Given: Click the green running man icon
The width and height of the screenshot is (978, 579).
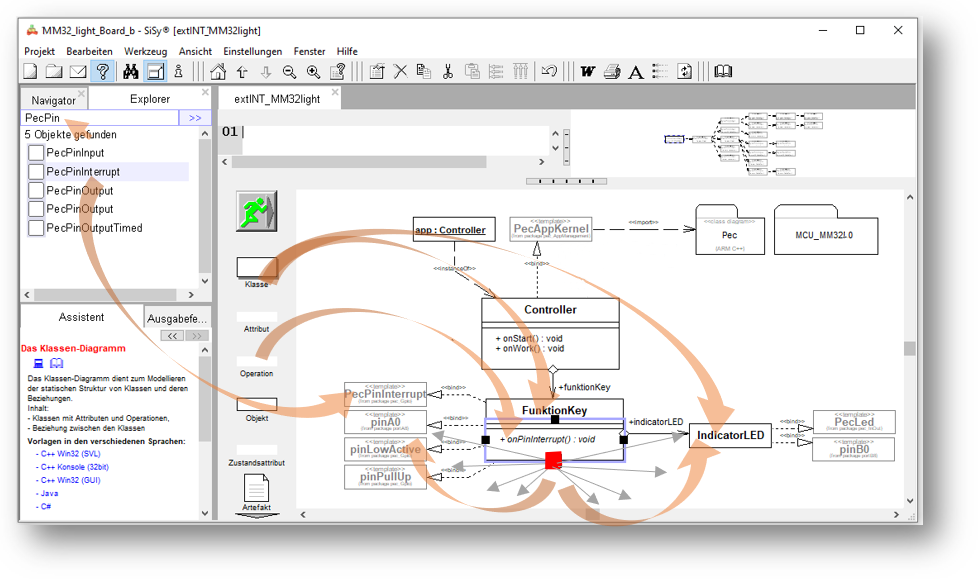Looking at the screenshot, I should [x=256, y=211].
